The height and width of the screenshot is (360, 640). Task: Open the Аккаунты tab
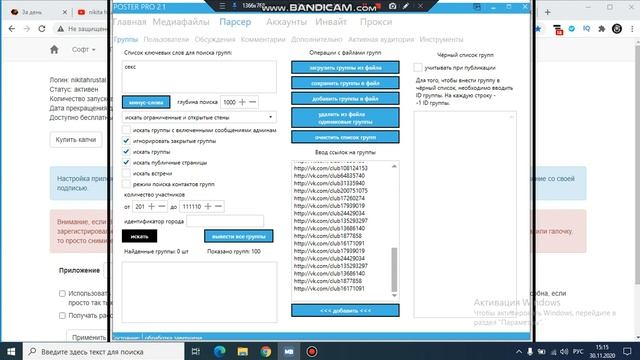[286, 22]
